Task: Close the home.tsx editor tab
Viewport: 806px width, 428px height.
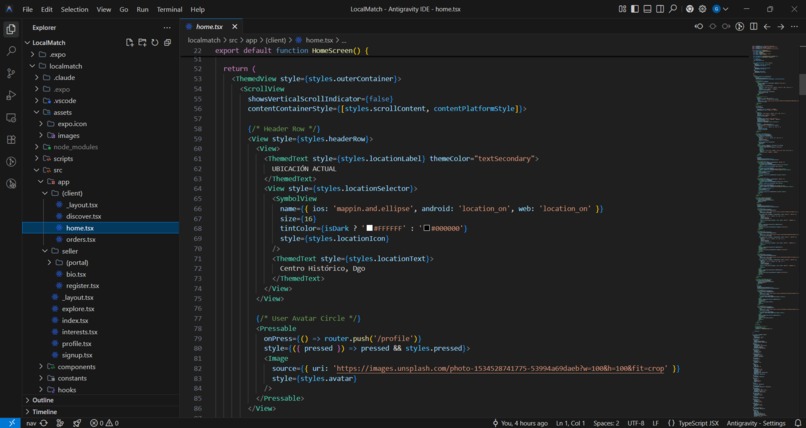Action: tap(235, 27)
